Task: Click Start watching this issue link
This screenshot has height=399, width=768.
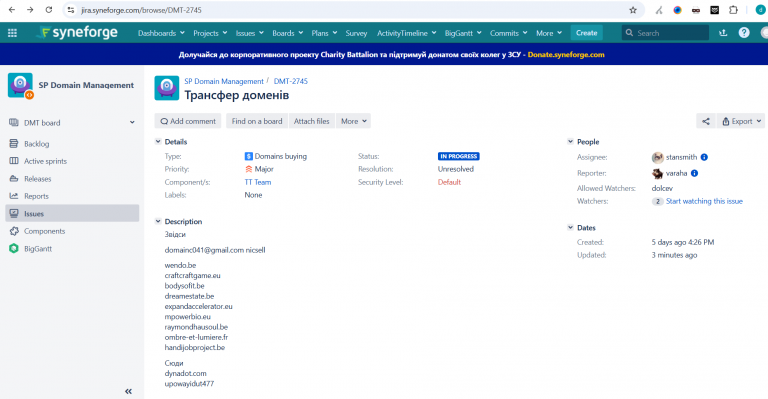Action: [x=704, y=201]
